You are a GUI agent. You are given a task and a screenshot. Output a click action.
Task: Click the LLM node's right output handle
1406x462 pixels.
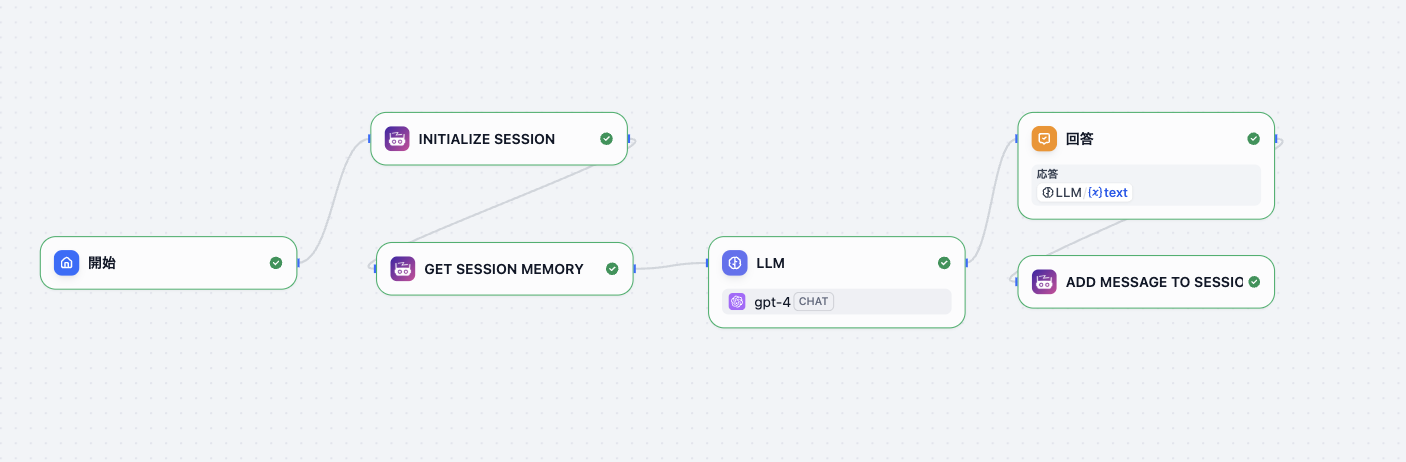(x=966, y=263)
